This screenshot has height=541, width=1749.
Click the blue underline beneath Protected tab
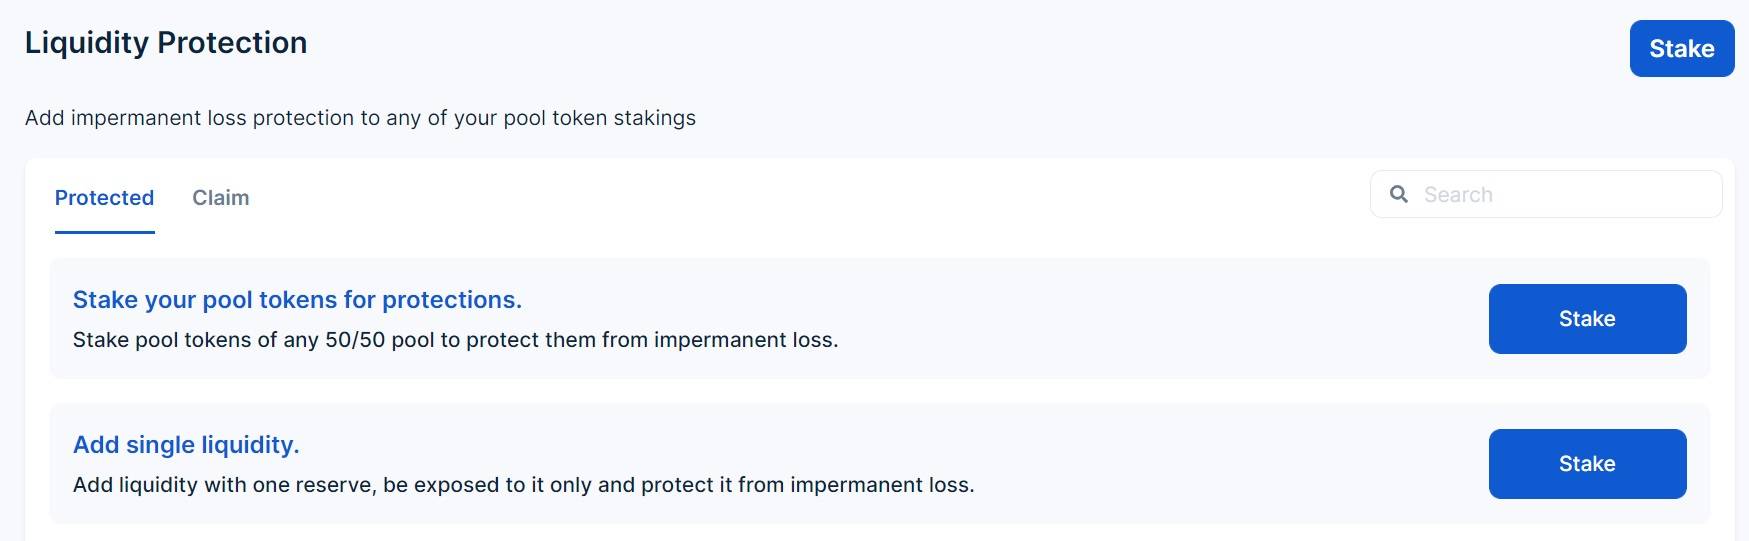104,232
